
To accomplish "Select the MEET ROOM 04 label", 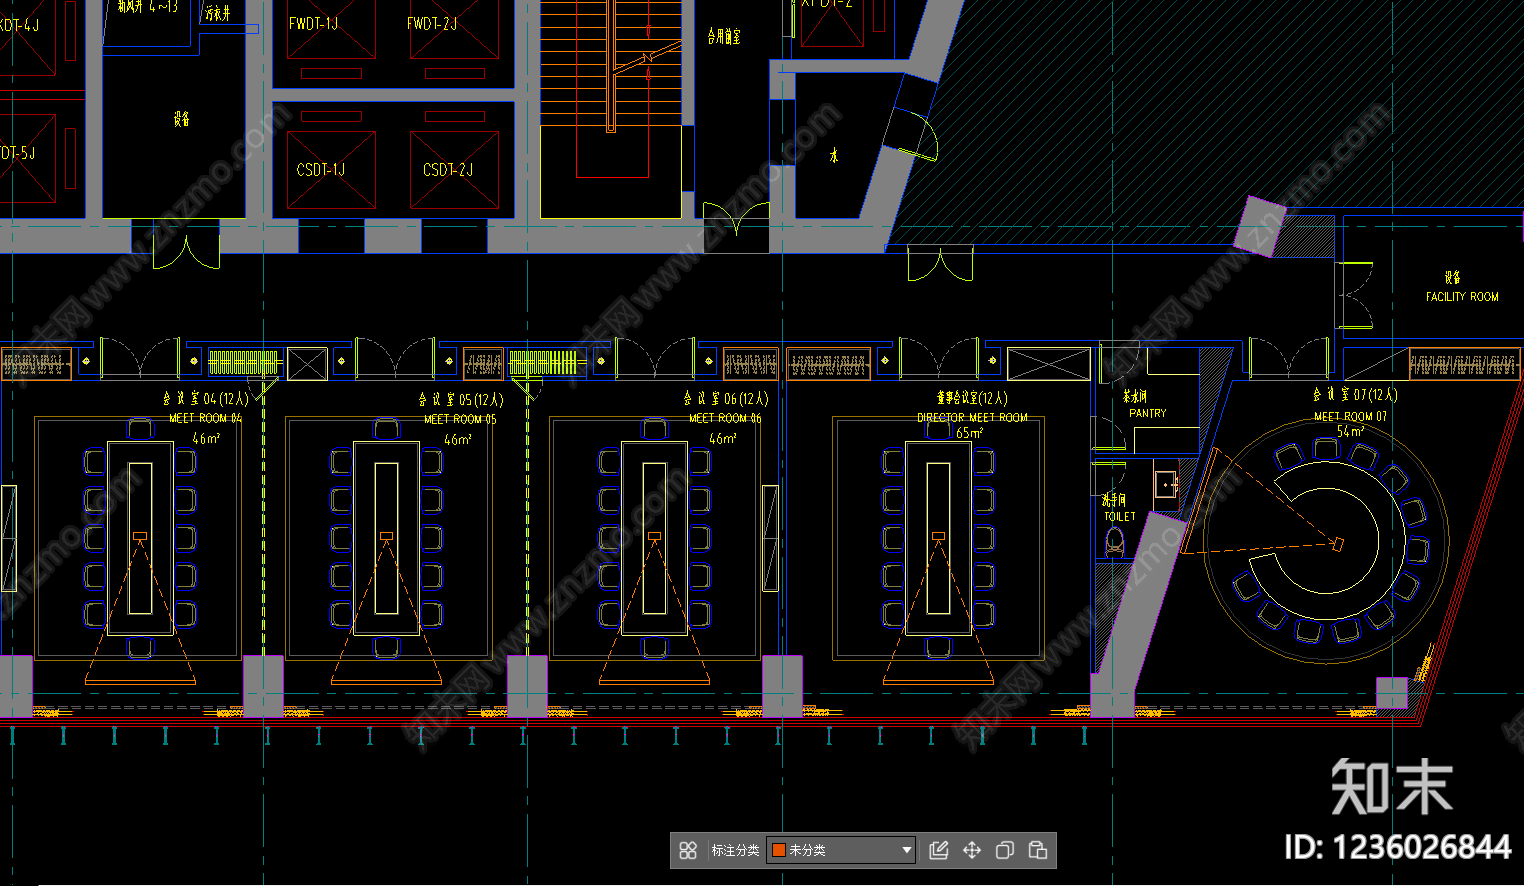I will 205,418.
